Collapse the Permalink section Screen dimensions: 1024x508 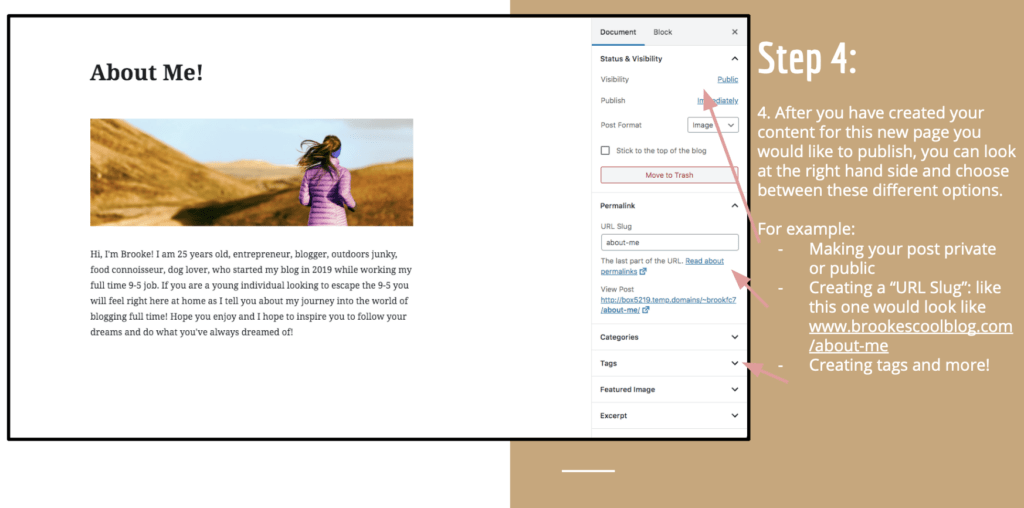tap(734, 205)
